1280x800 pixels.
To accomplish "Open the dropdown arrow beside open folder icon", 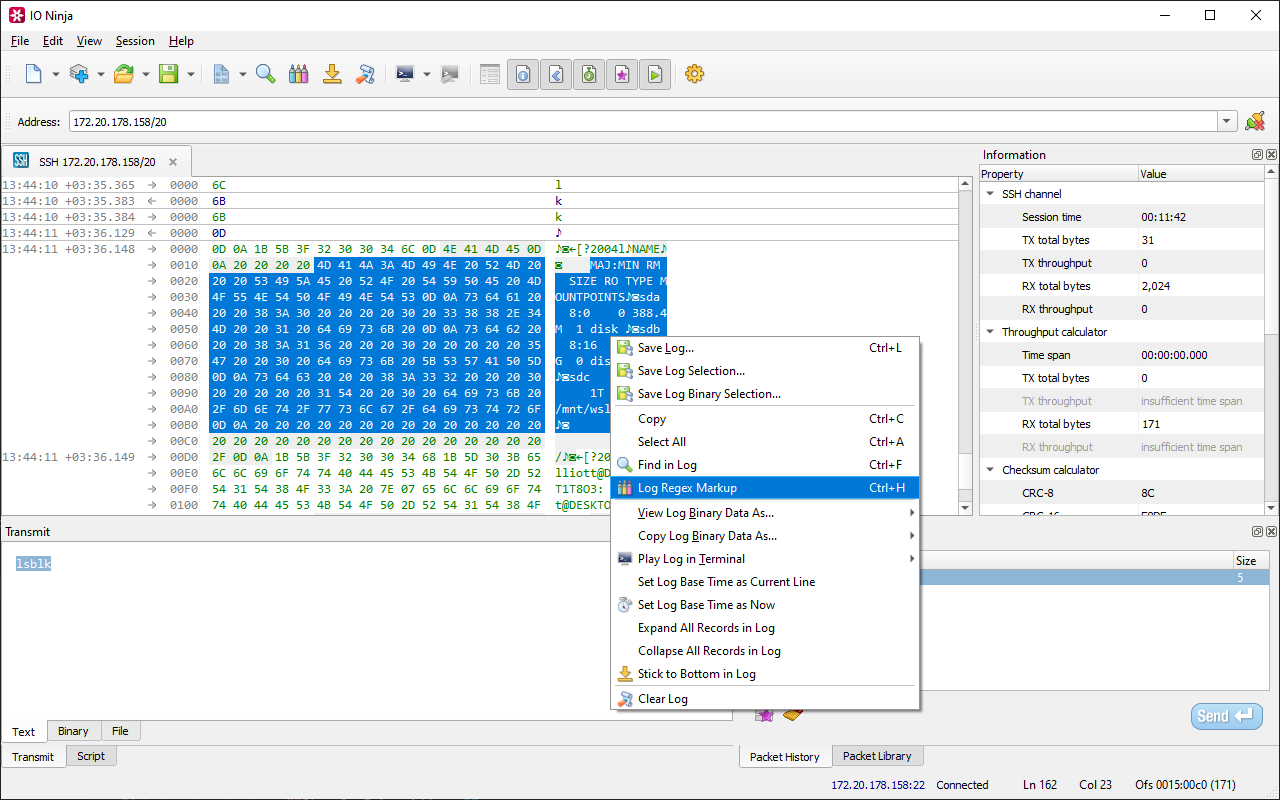I will (146, 74).
